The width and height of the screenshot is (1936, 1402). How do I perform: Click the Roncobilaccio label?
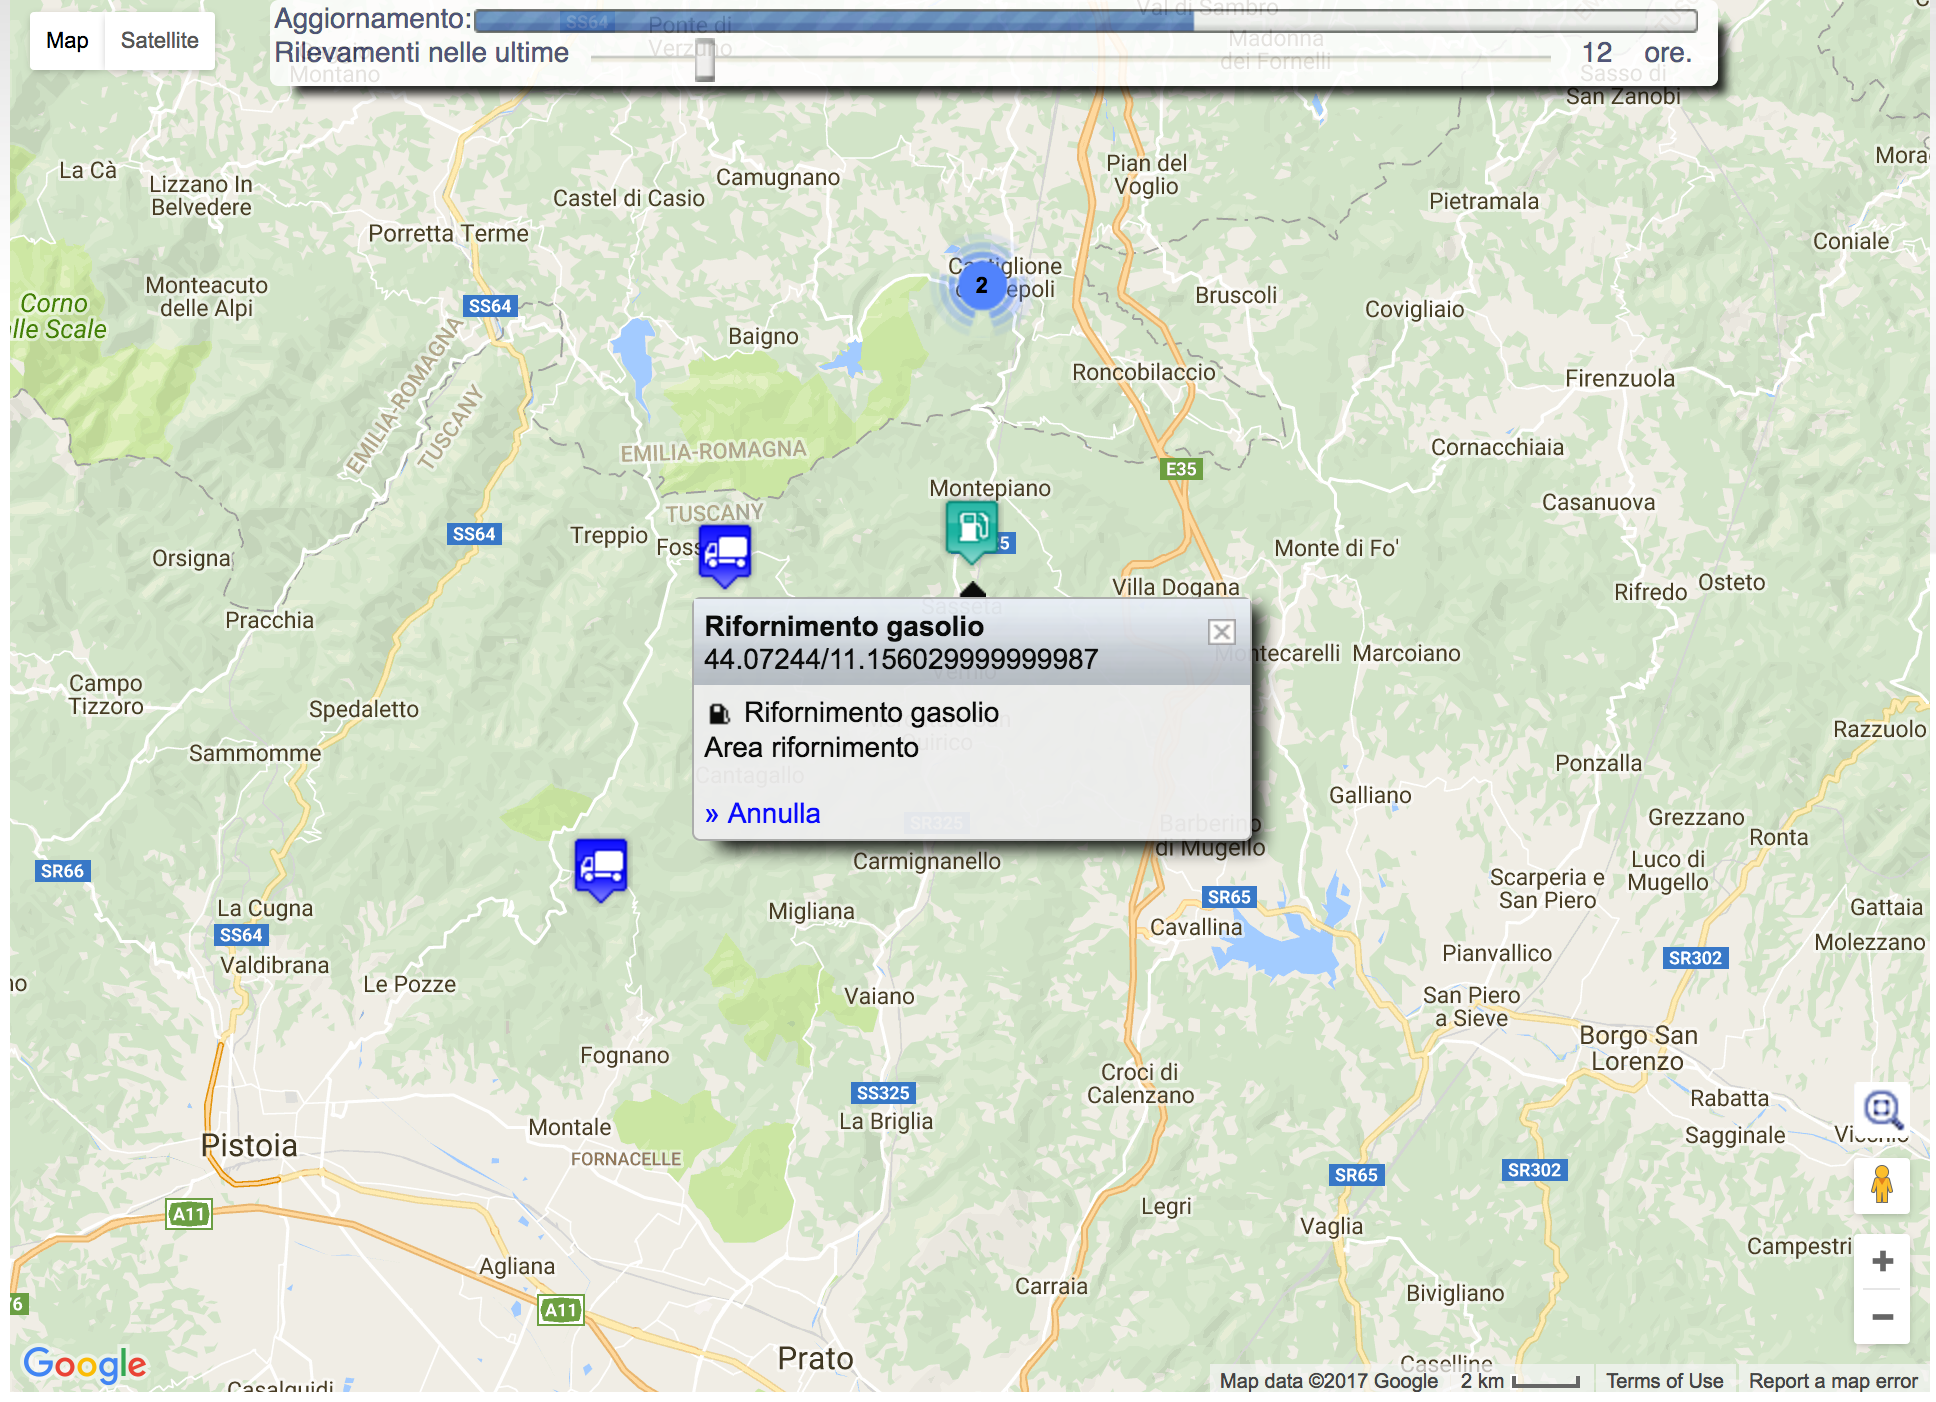tap(1144, 372)
